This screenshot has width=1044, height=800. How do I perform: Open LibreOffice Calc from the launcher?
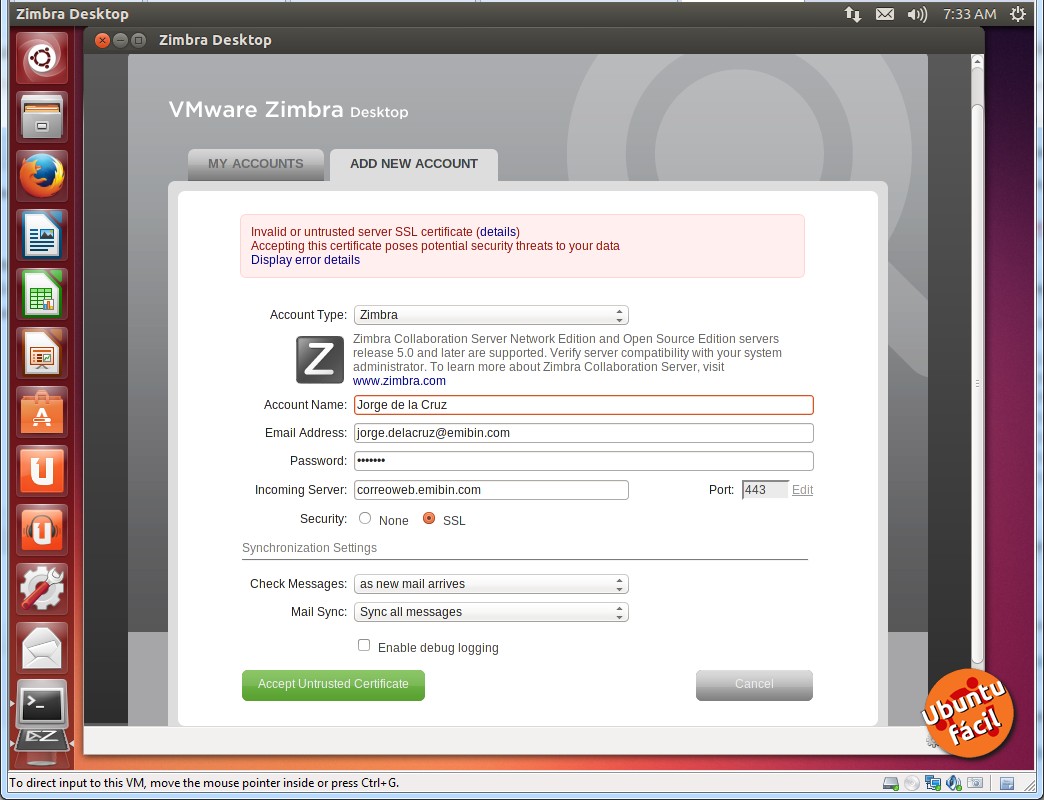42,294
